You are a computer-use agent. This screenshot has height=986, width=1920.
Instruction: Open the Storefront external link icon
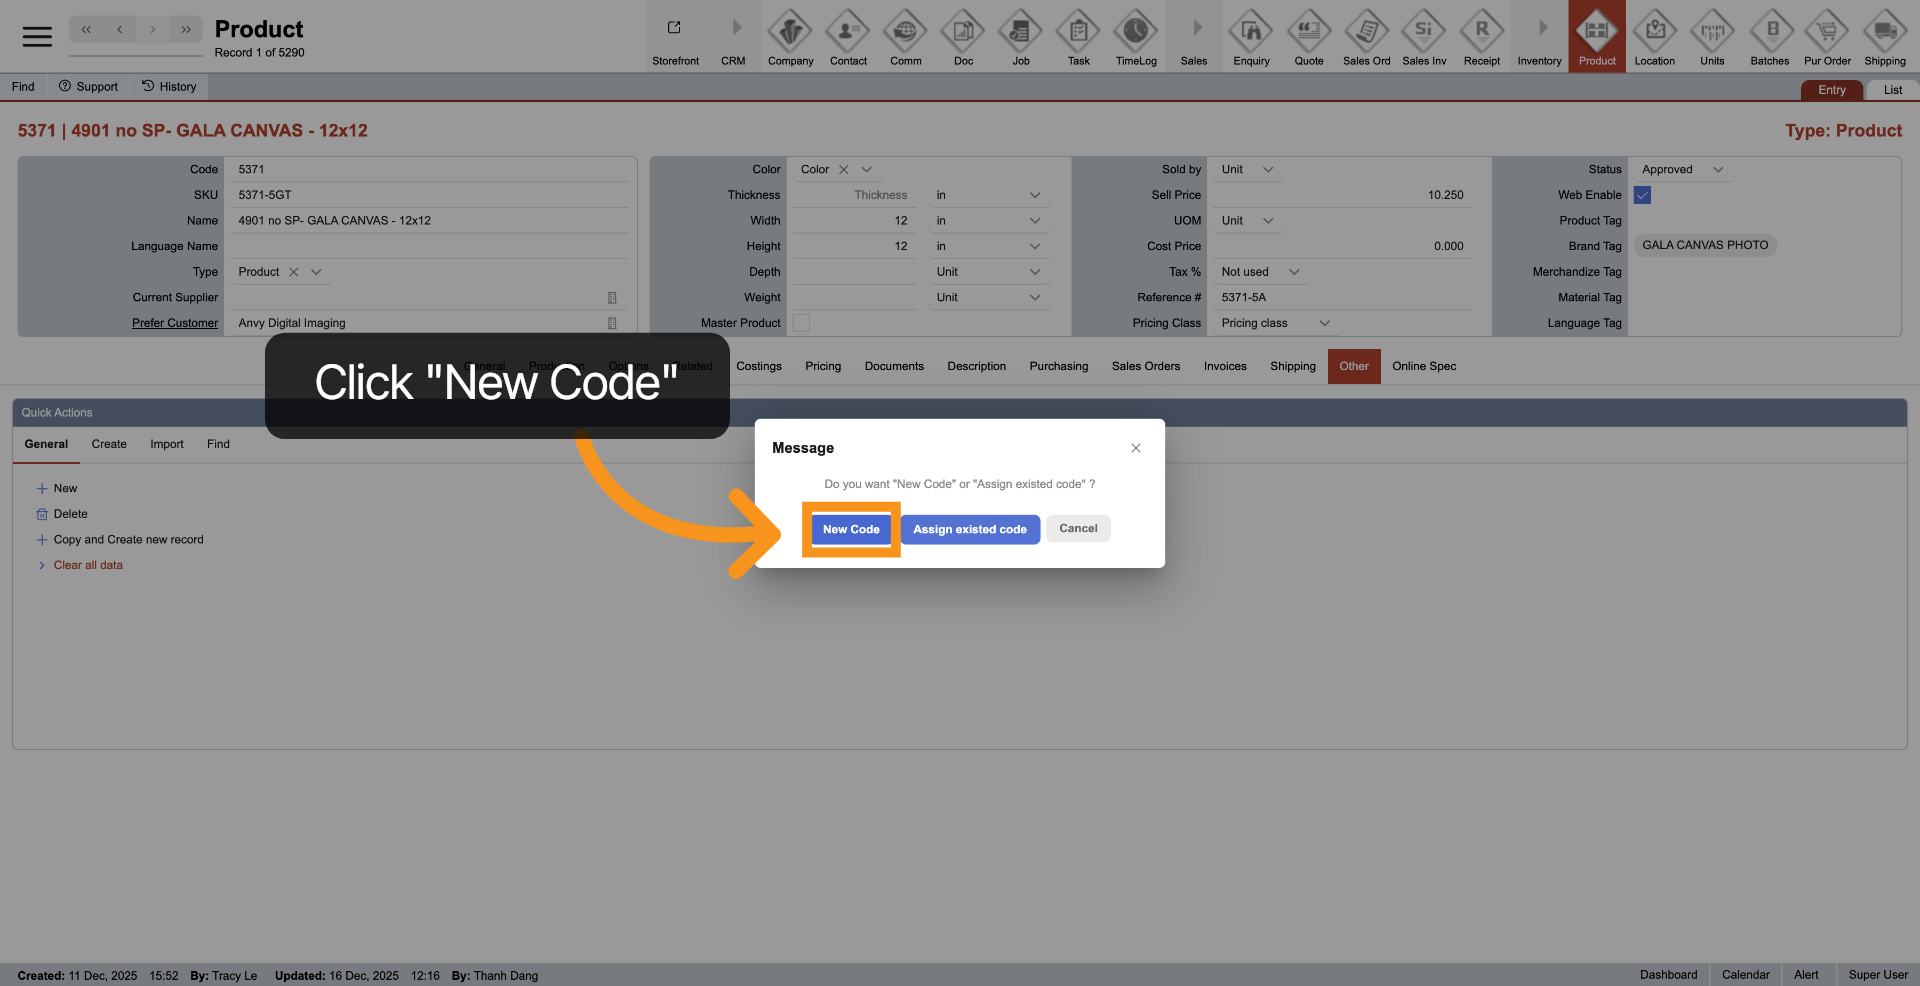point(675,28)
